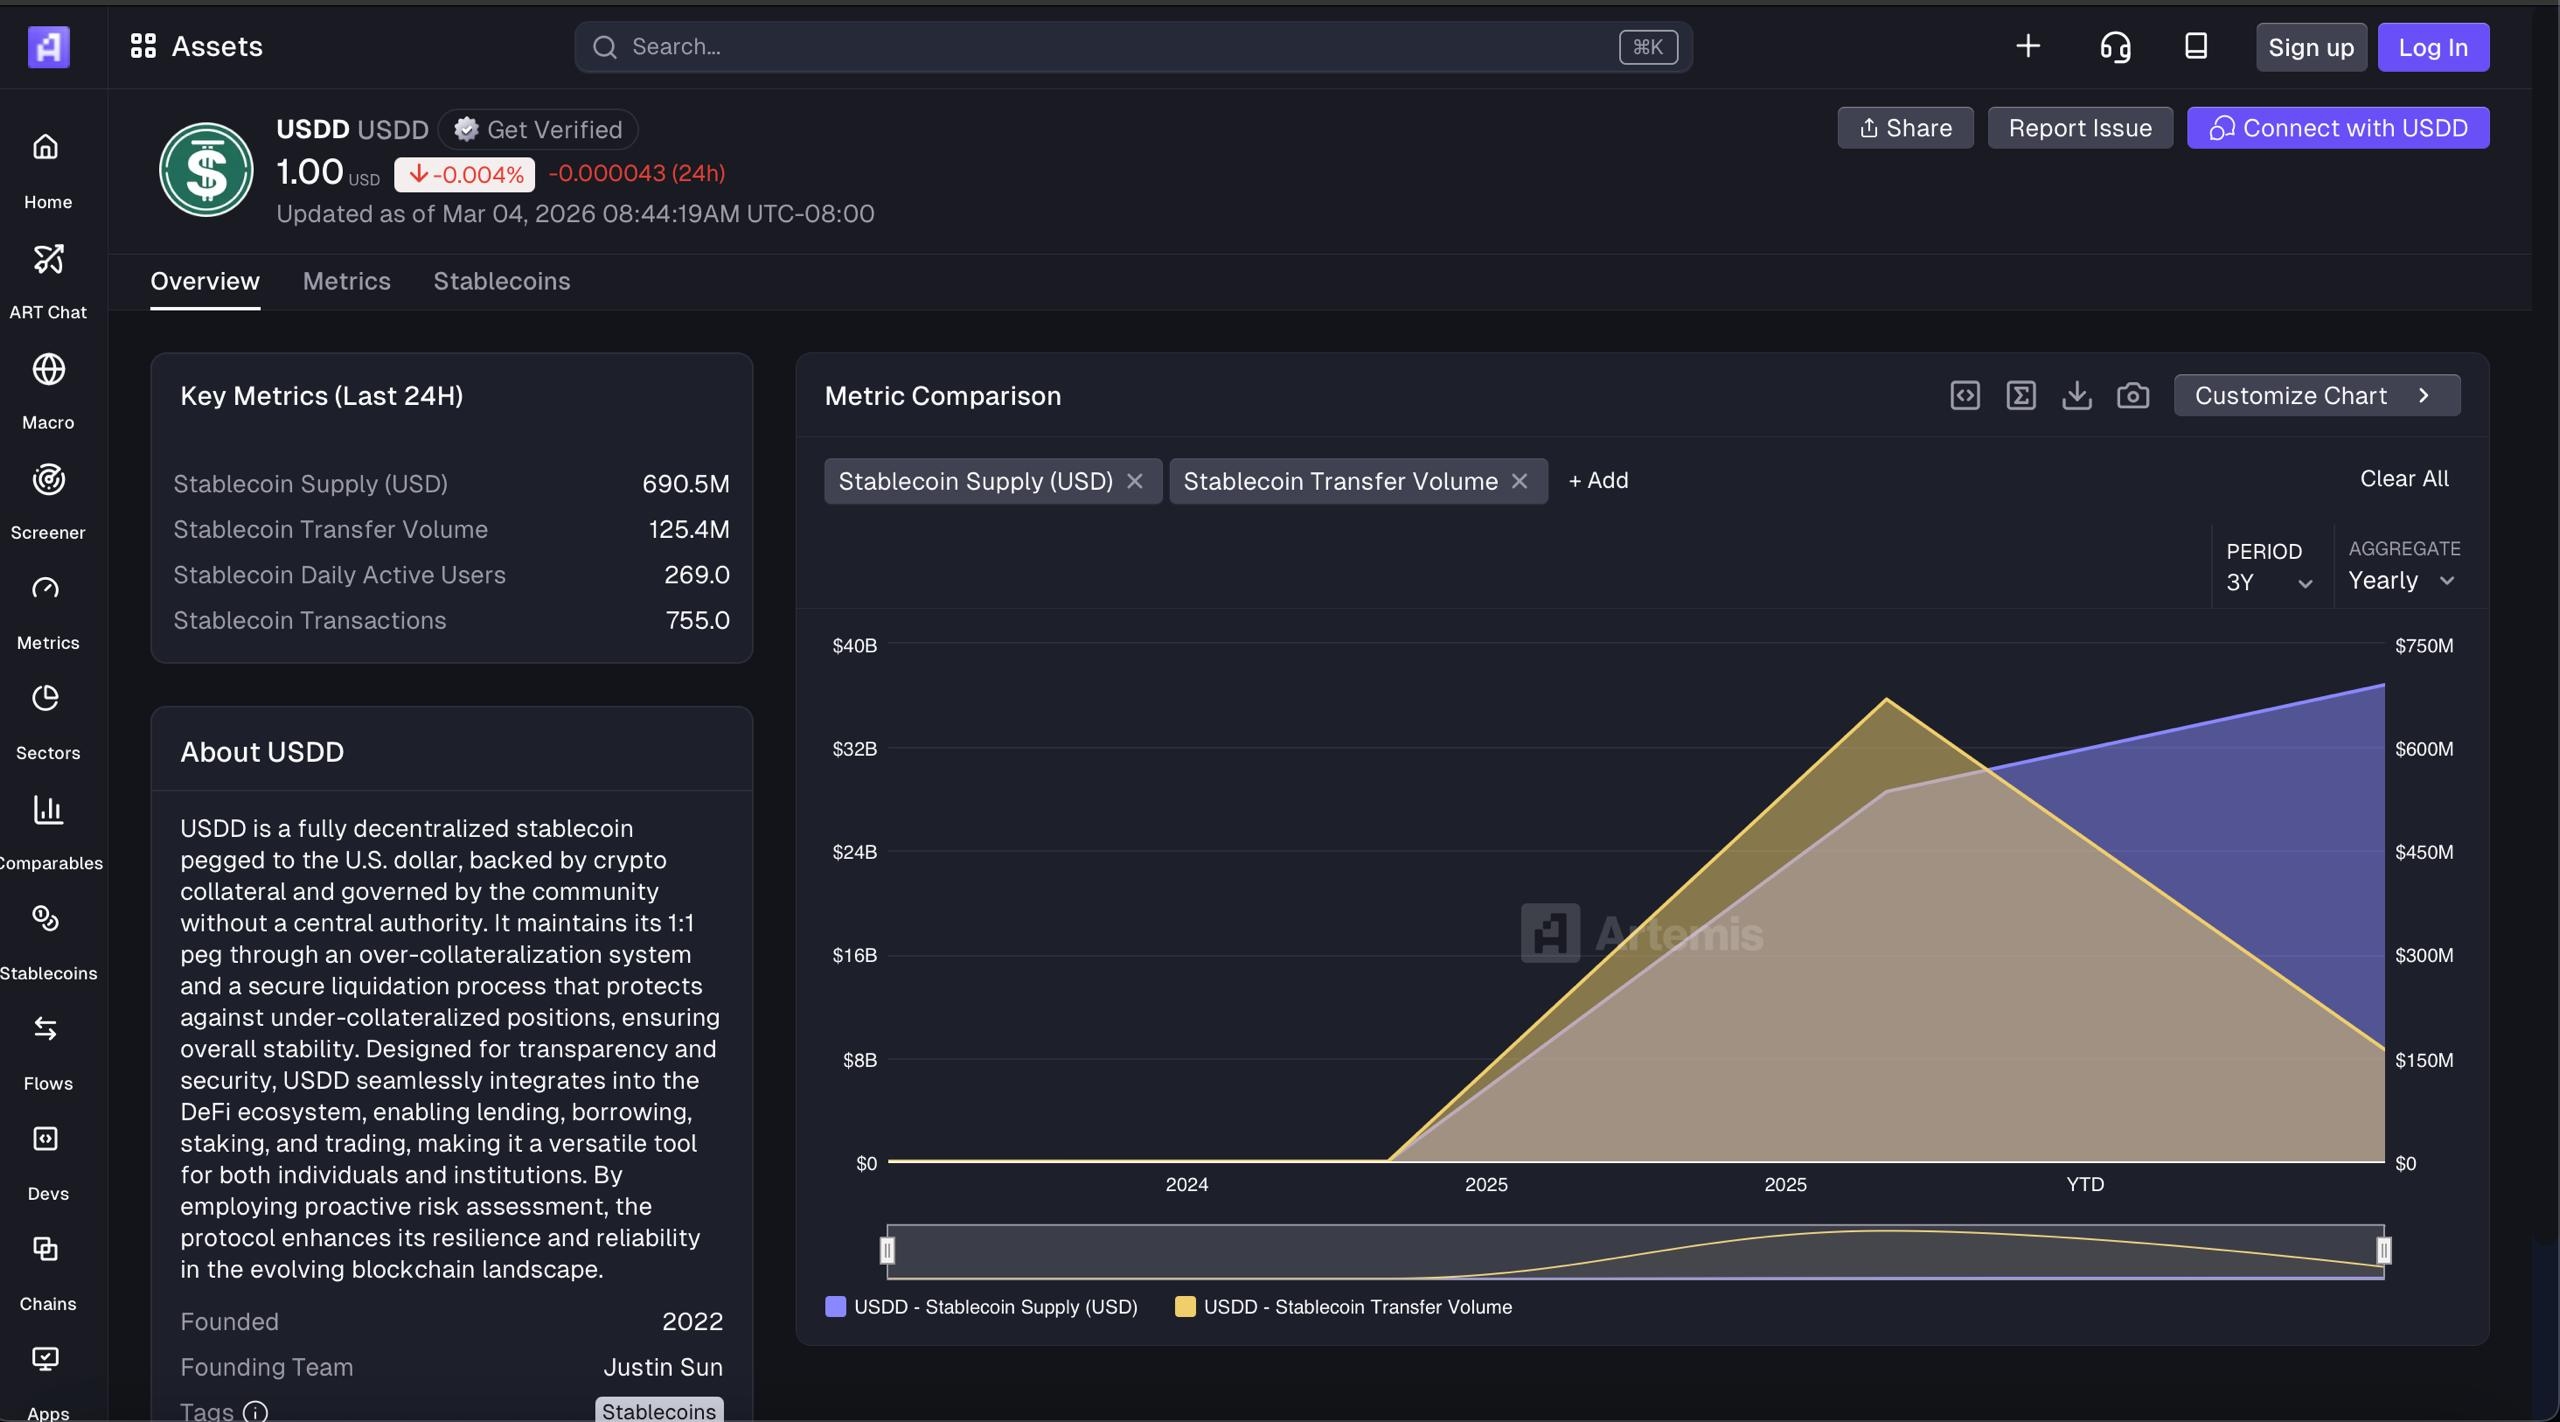Open the AGGREGATE Yearly dropdown
This screenshot has height=1422, width=2560.
coord(2400,581)
